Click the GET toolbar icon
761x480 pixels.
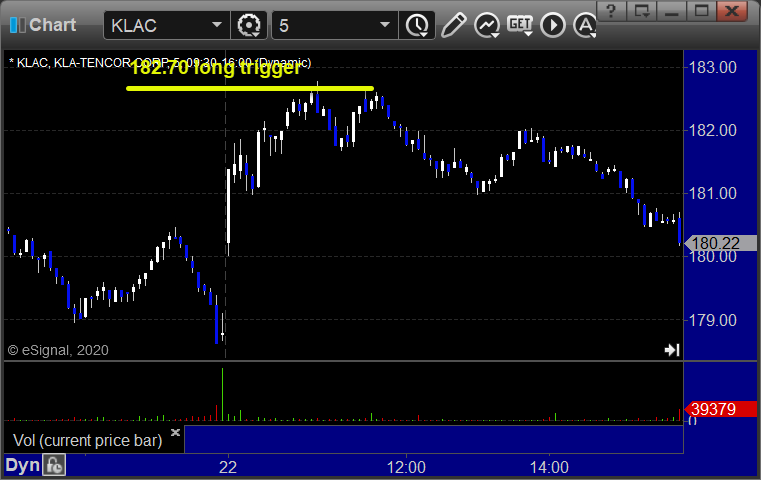(x=520, y=25)
